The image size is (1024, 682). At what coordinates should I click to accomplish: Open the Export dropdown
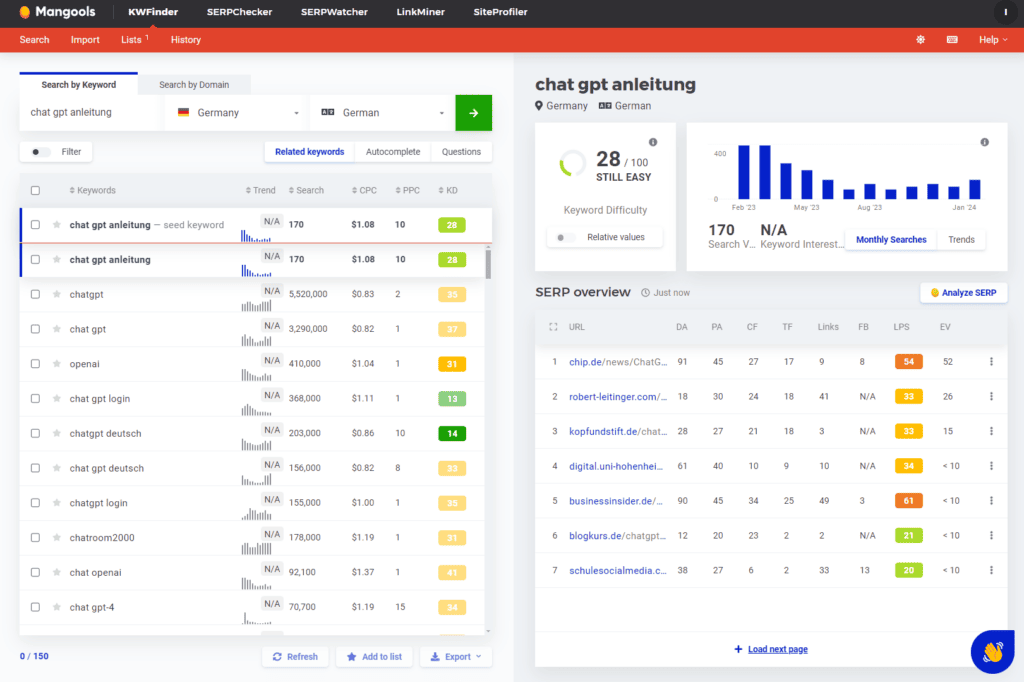click(456, 657)
